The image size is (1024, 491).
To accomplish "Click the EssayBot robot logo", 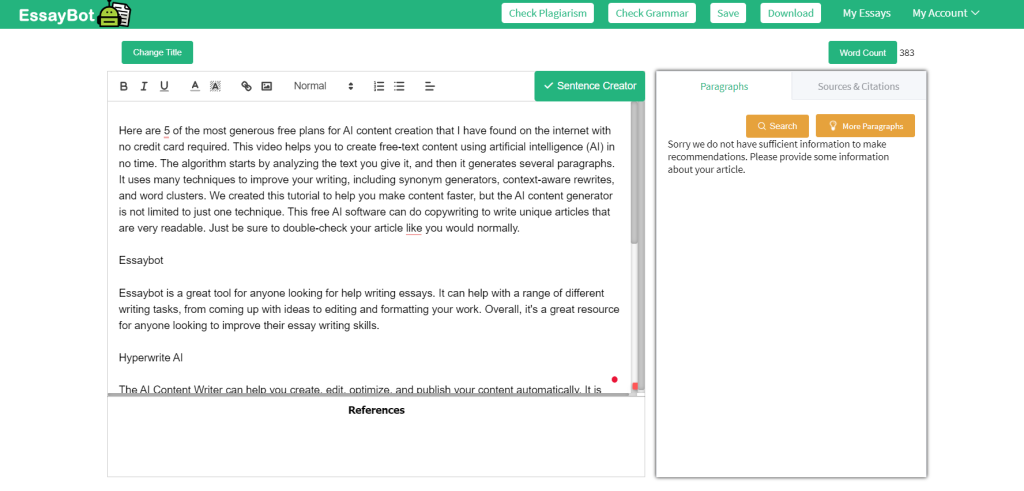I will (x=114, y=14).
